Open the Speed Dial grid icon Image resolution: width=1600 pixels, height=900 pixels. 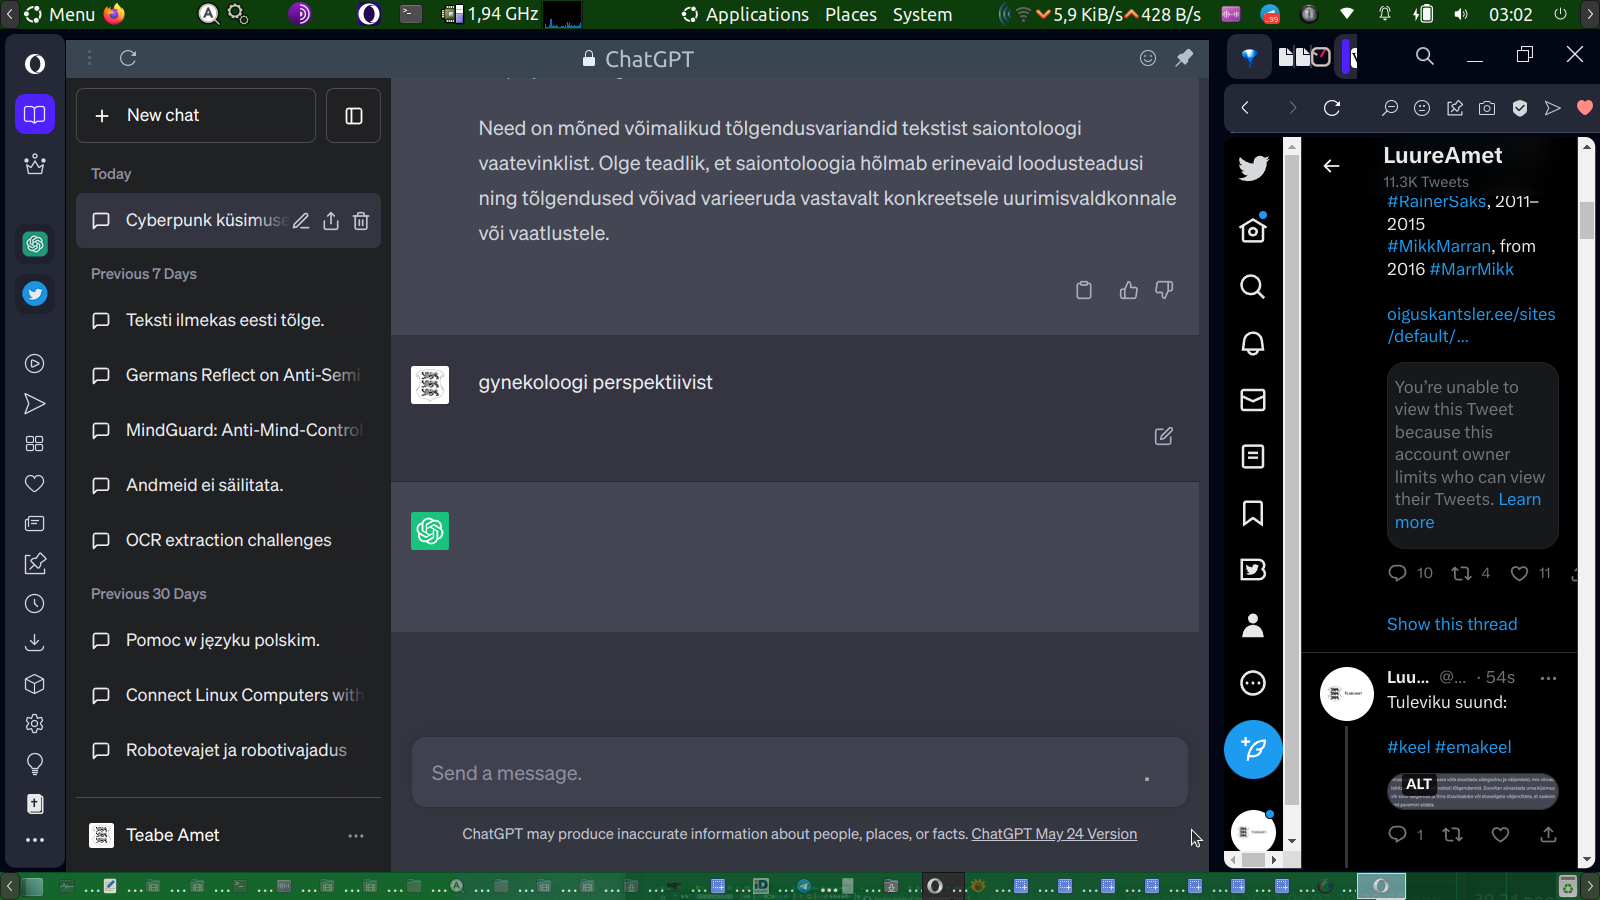coord(35,444)
